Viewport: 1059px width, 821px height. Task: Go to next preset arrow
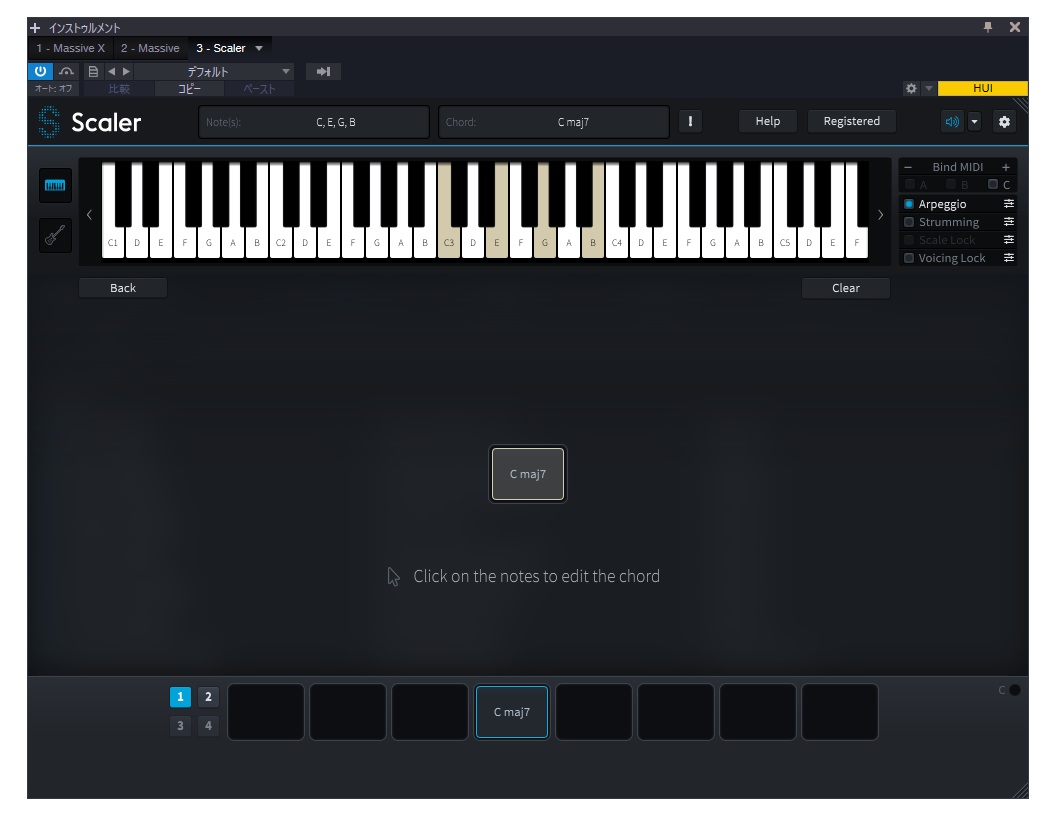coord(126,71)
